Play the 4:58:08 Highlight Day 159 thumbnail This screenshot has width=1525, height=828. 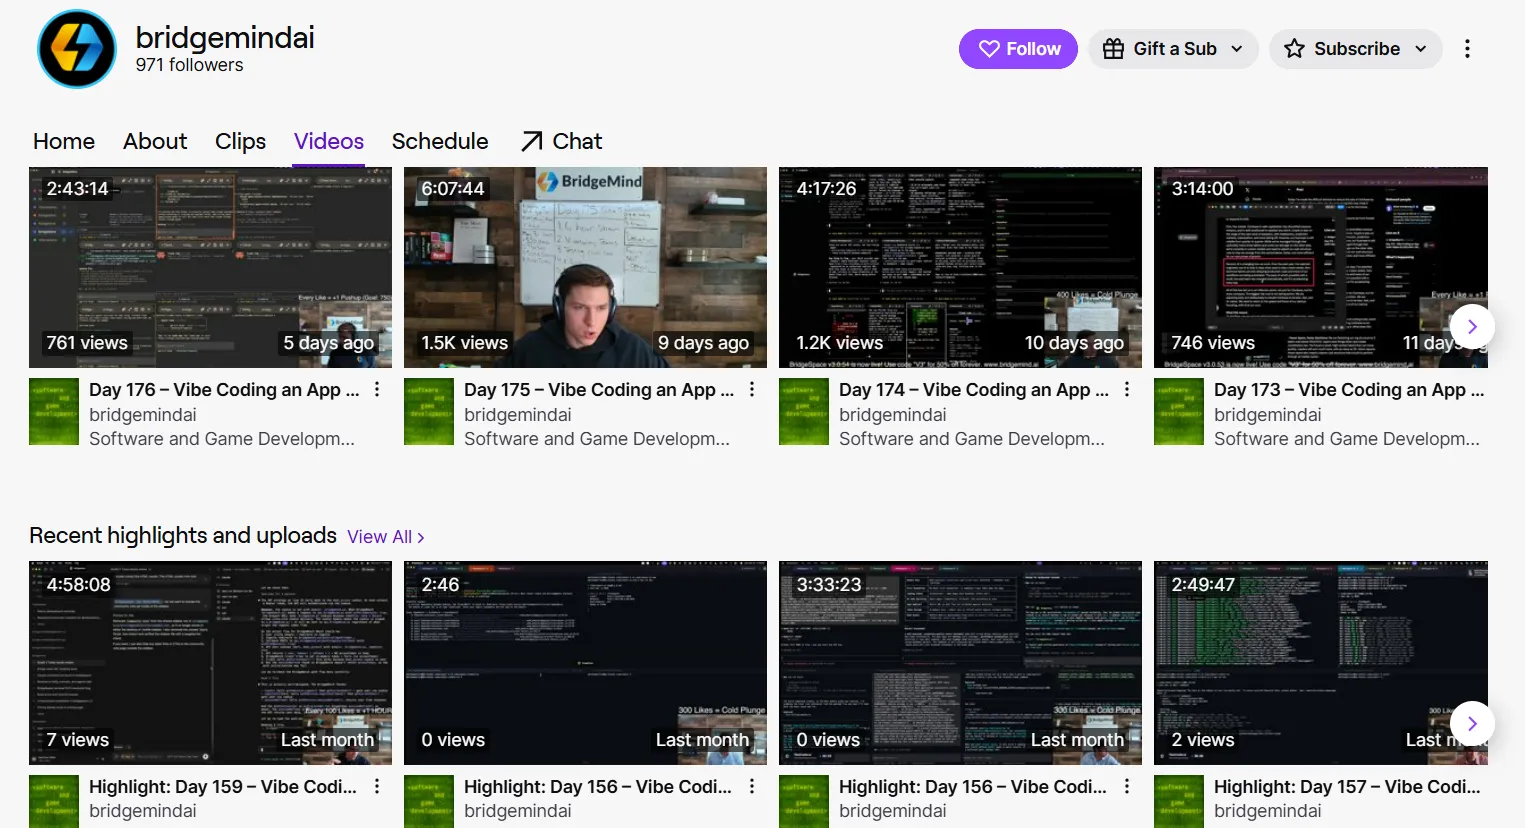210,663
